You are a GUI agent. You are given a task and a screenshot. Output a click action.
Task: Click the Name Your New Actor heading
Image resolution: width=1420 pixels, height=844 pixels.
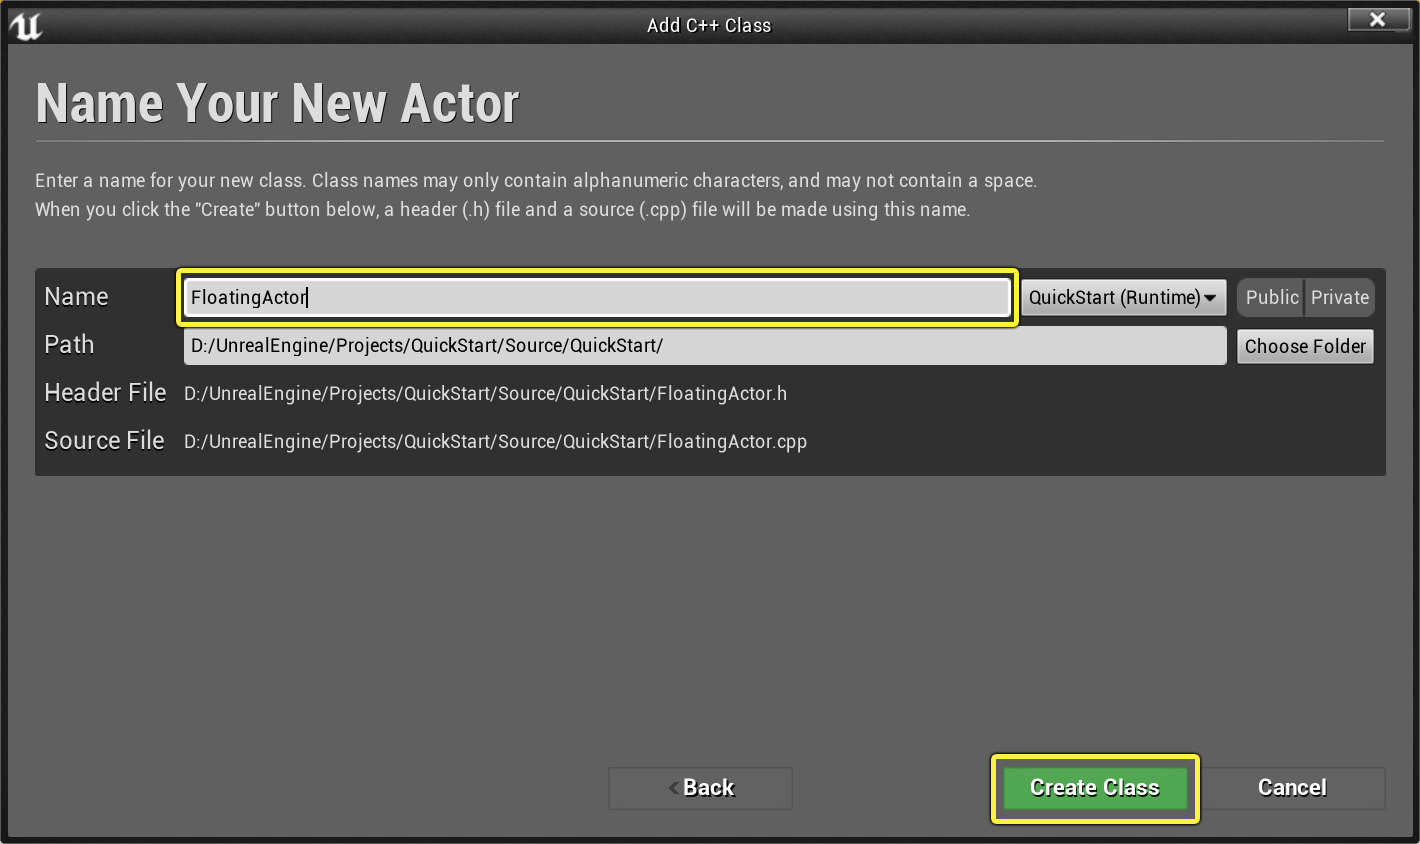(277, 103)
